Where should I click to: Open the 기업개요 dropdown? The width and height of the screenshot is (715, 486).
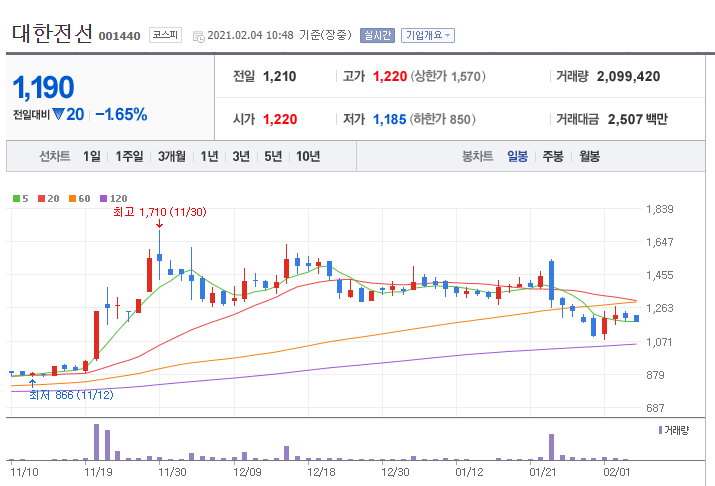coord(428,35)
